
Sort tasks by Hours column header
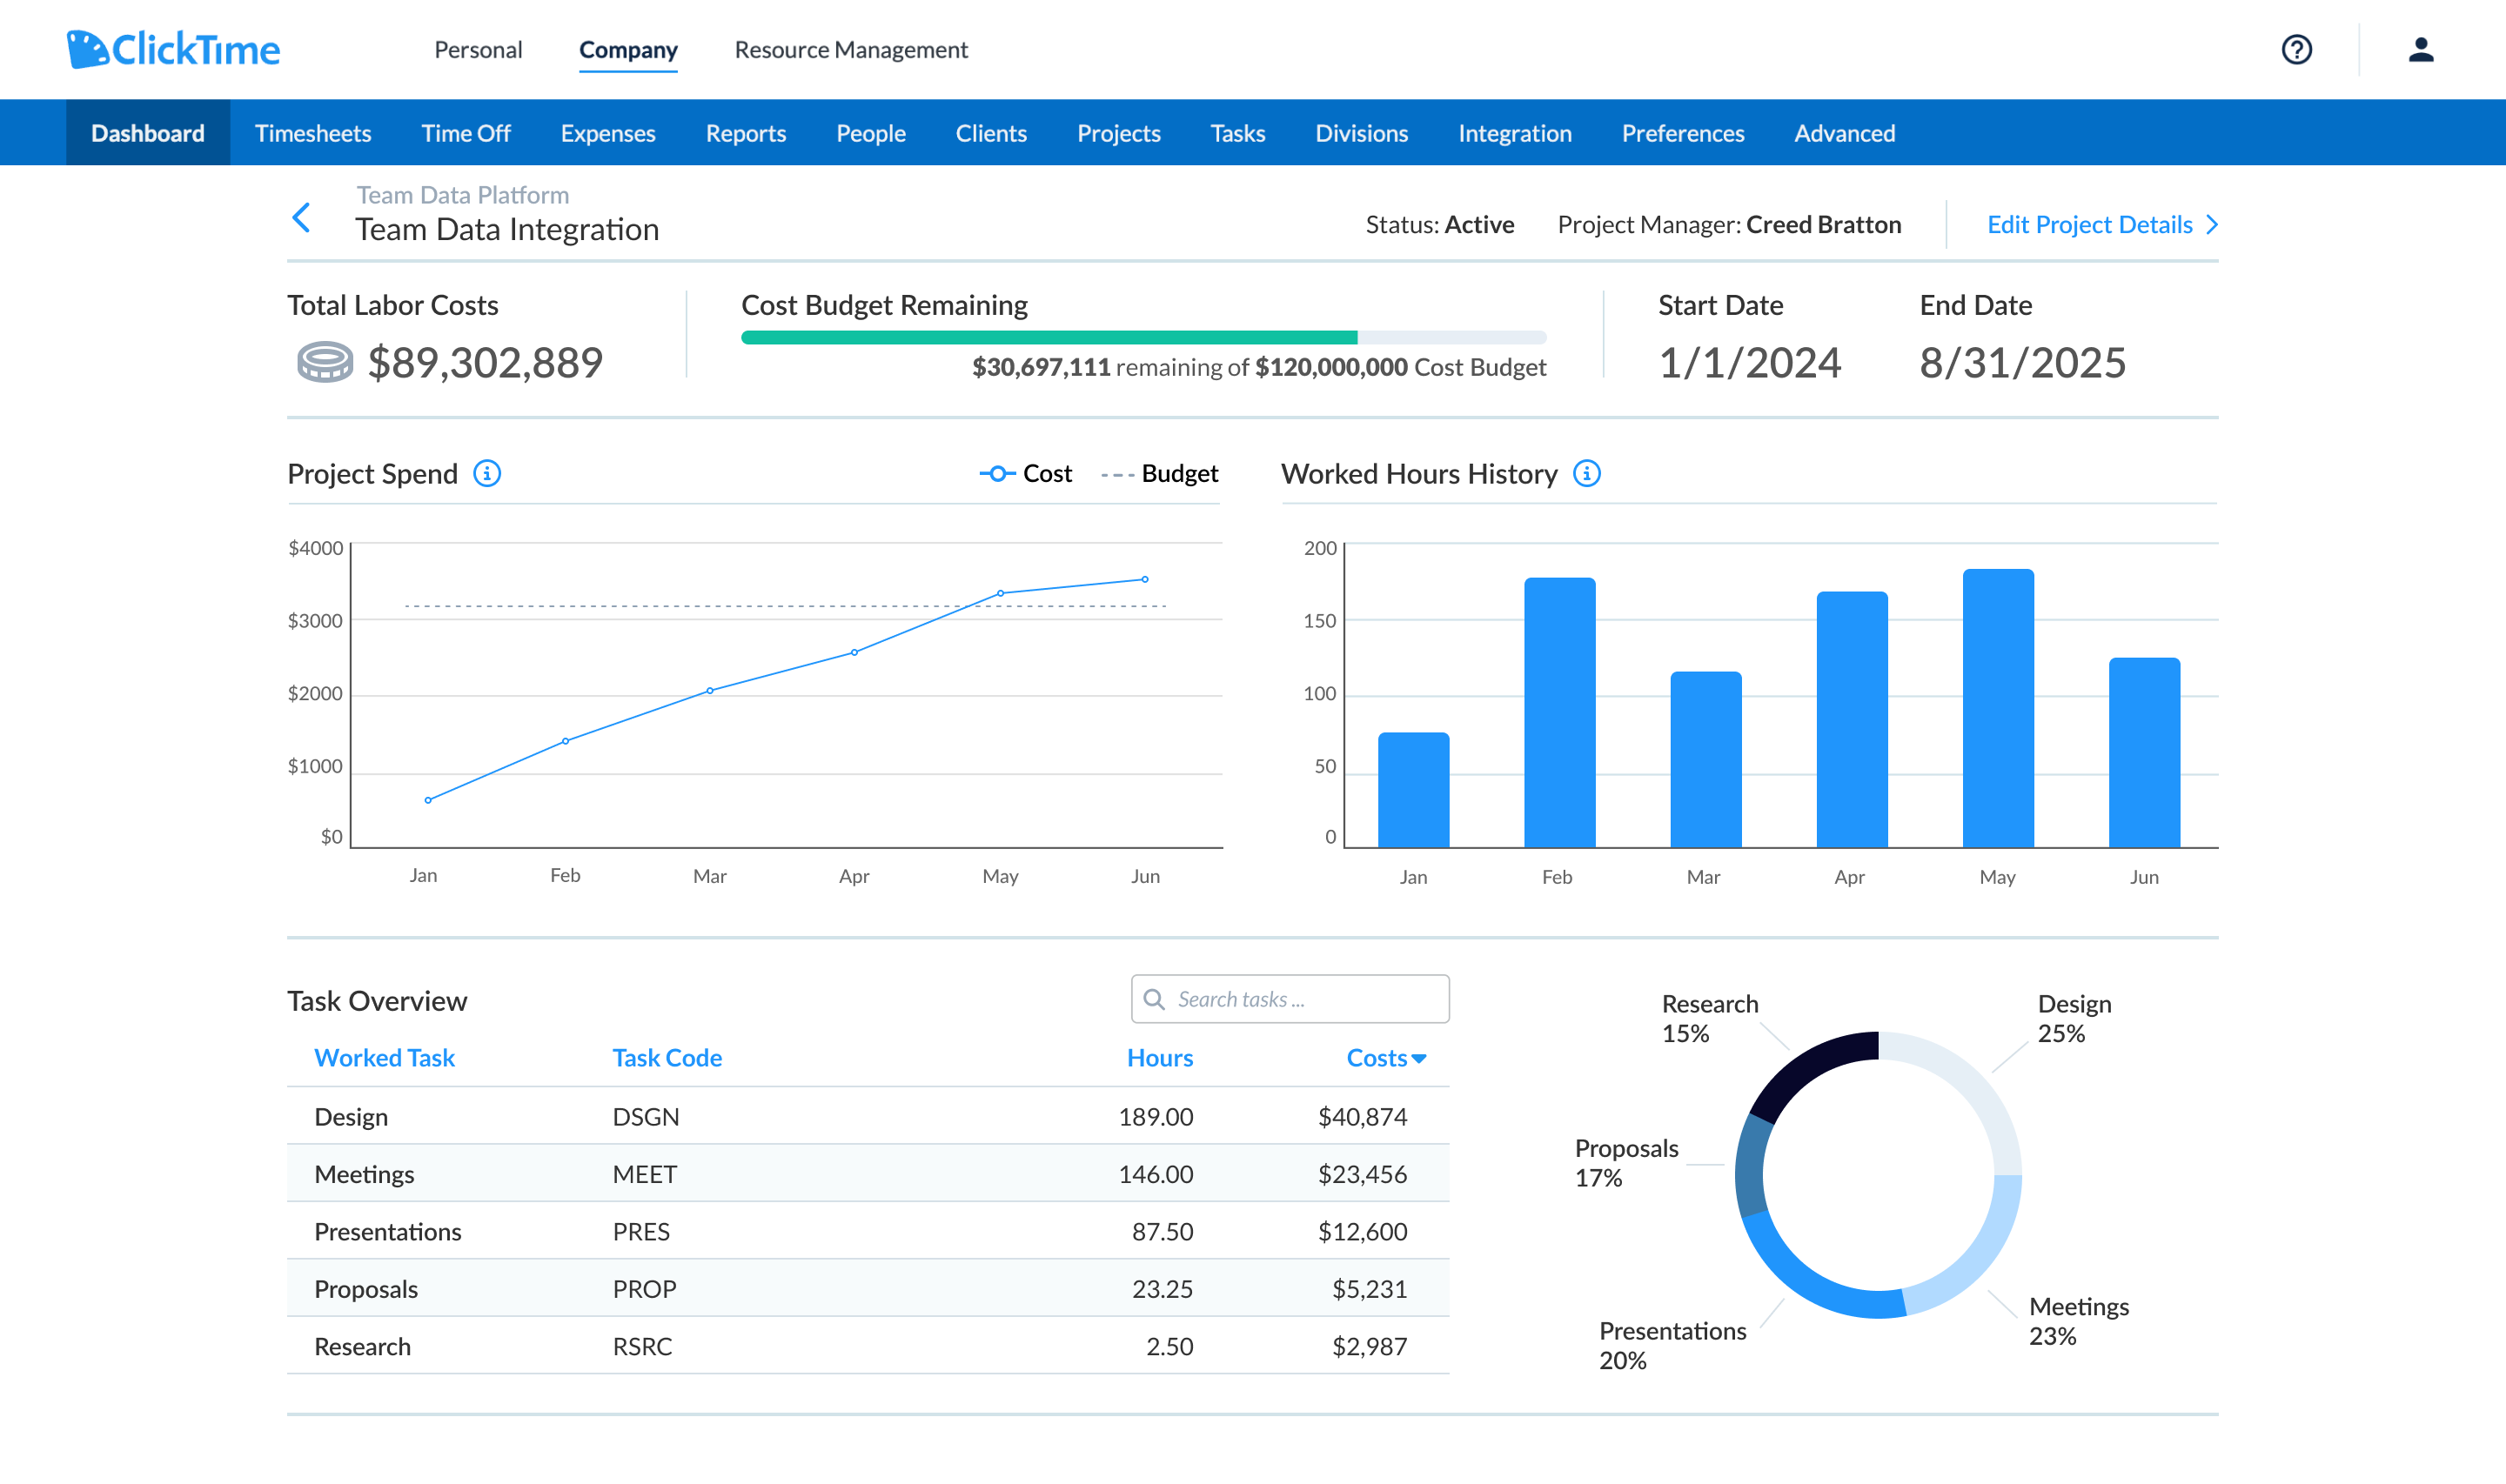point(1159,1057)
